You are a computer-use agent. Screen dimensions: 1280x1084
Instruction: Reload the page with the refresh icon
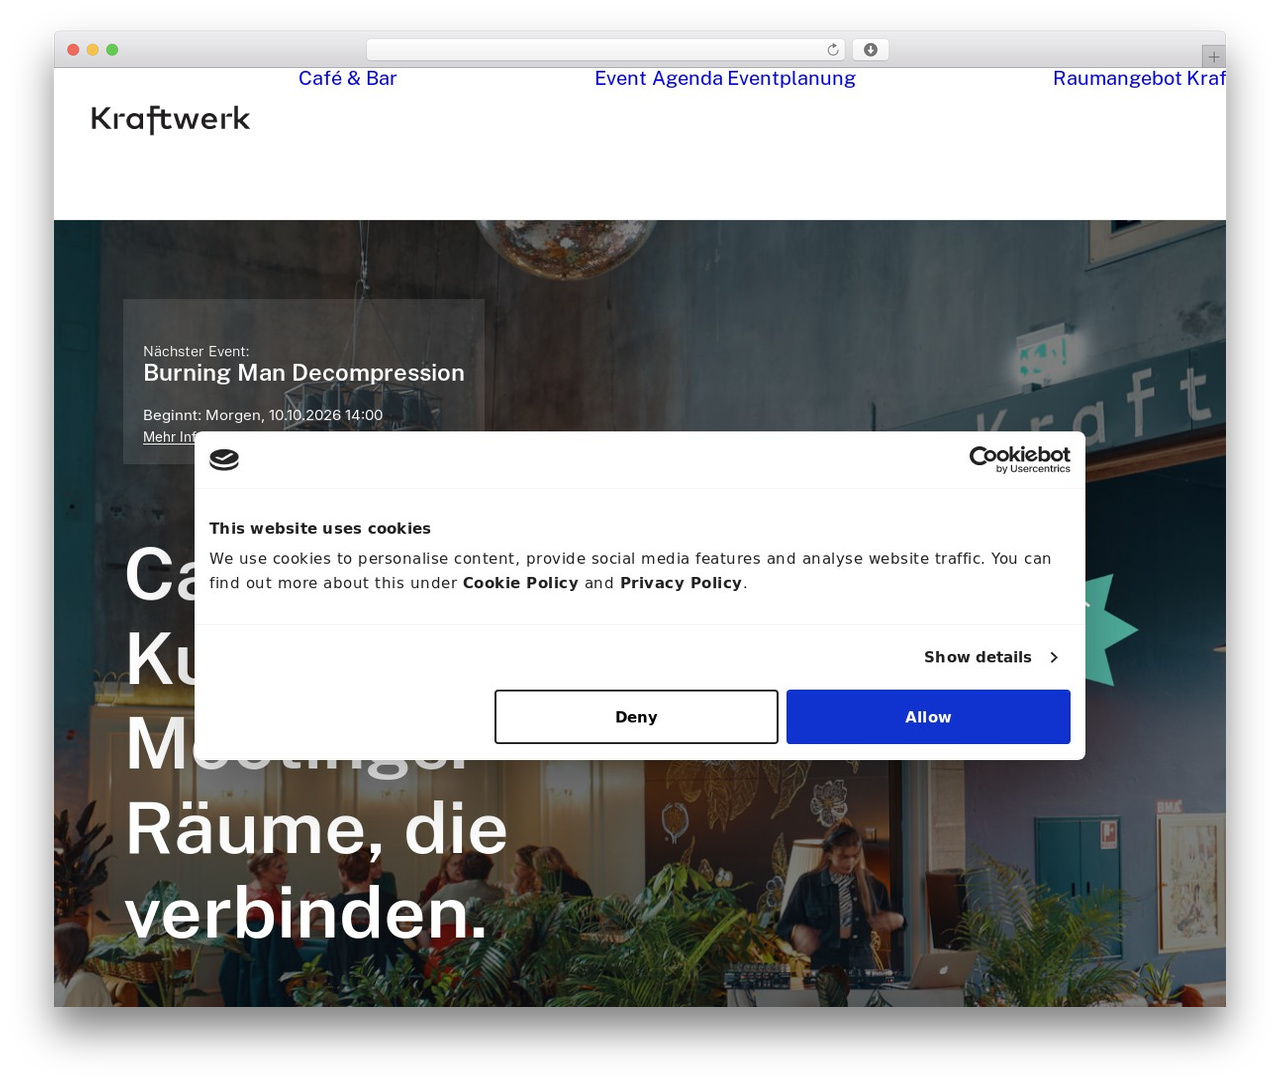pyautogui.click(x=833, y=50)
